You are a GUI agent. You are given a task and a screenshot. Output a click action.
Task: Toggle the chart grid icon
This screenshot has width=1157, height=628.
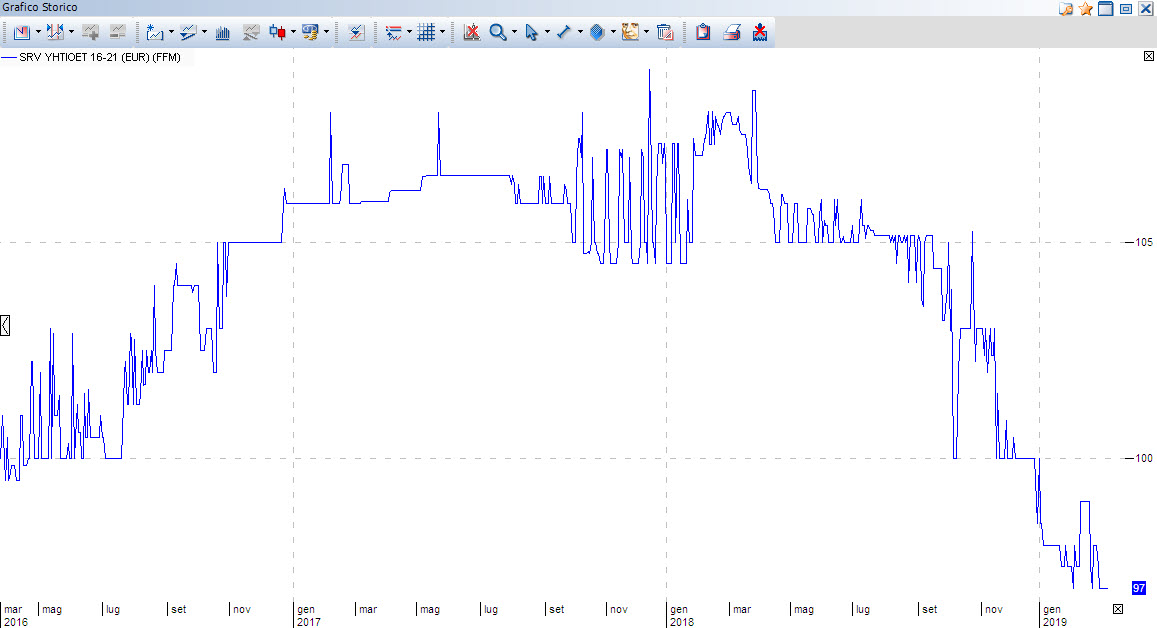coord(426,32)
